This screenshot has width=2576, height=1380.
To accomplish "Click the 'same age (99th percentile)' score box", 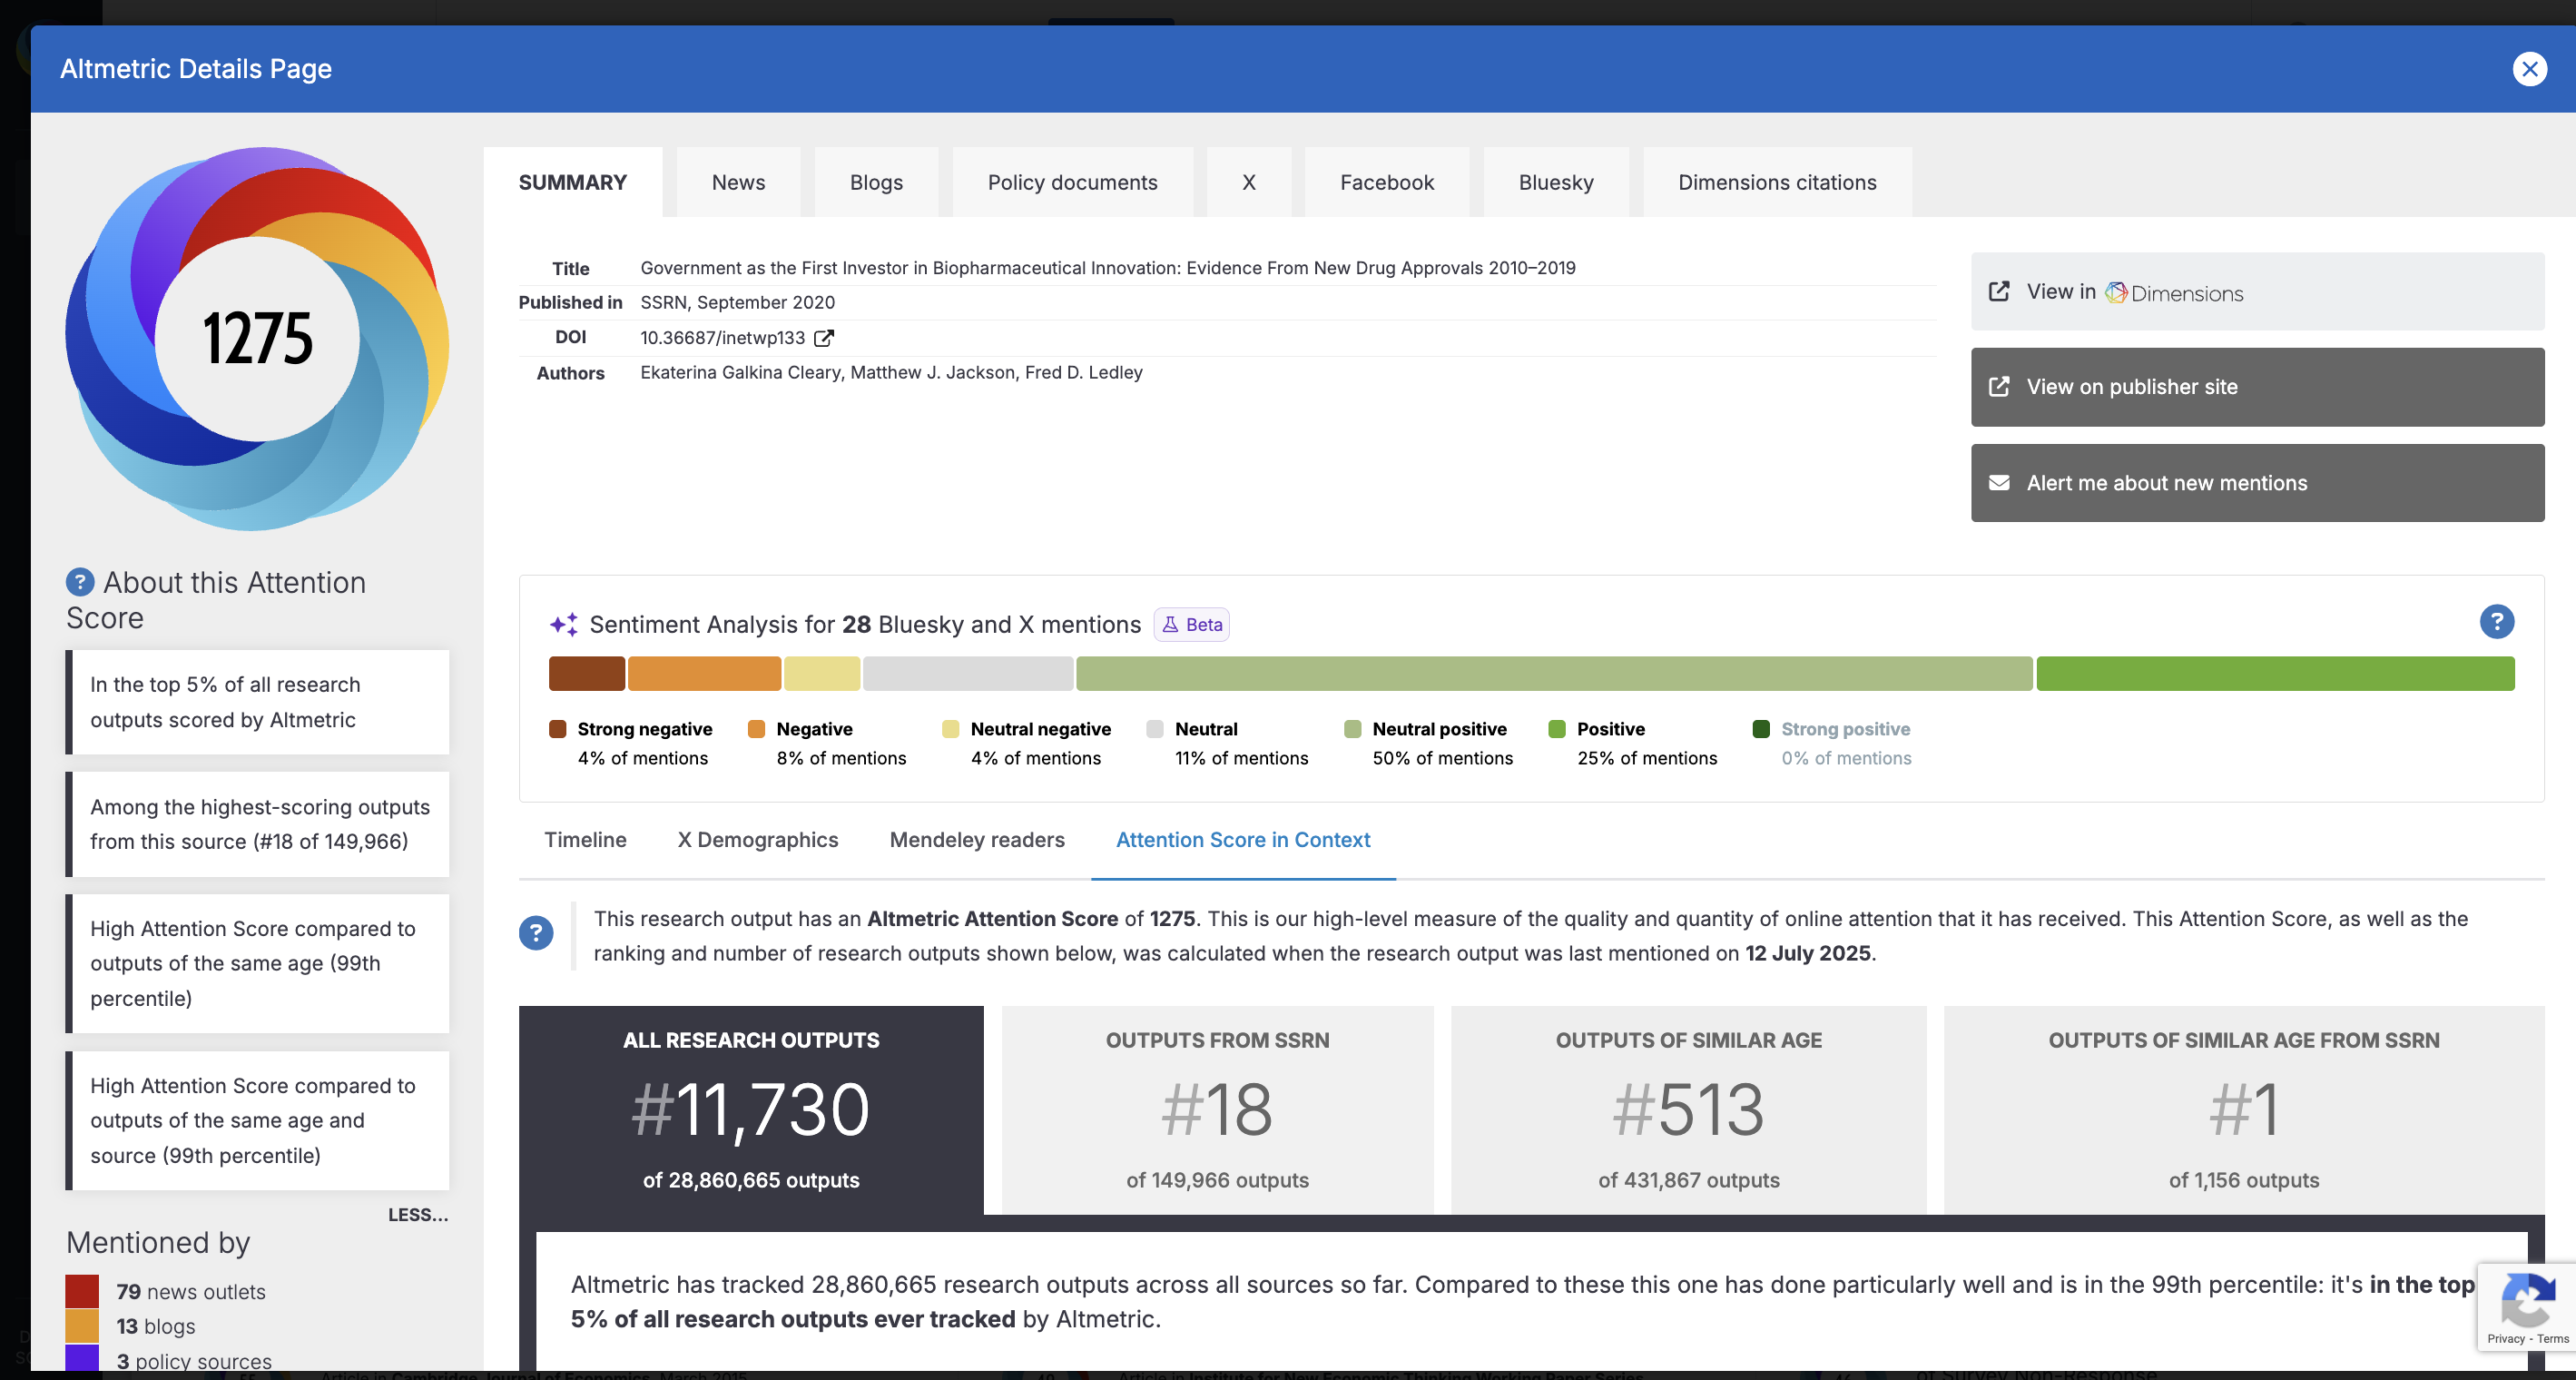I will click(257, 963).
